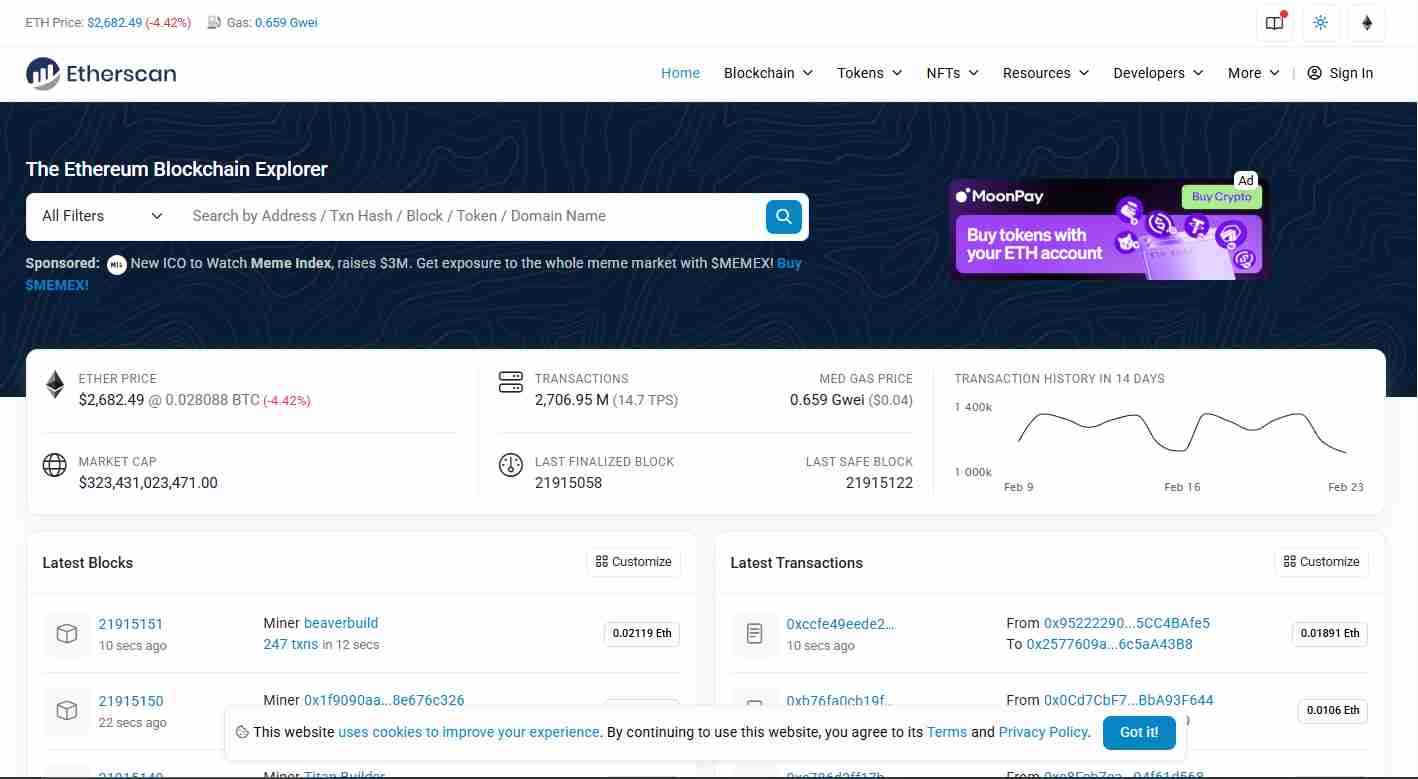Open the book icon with red notification dot
This screenshot has width=1418, height=779.
[1274, 23]
